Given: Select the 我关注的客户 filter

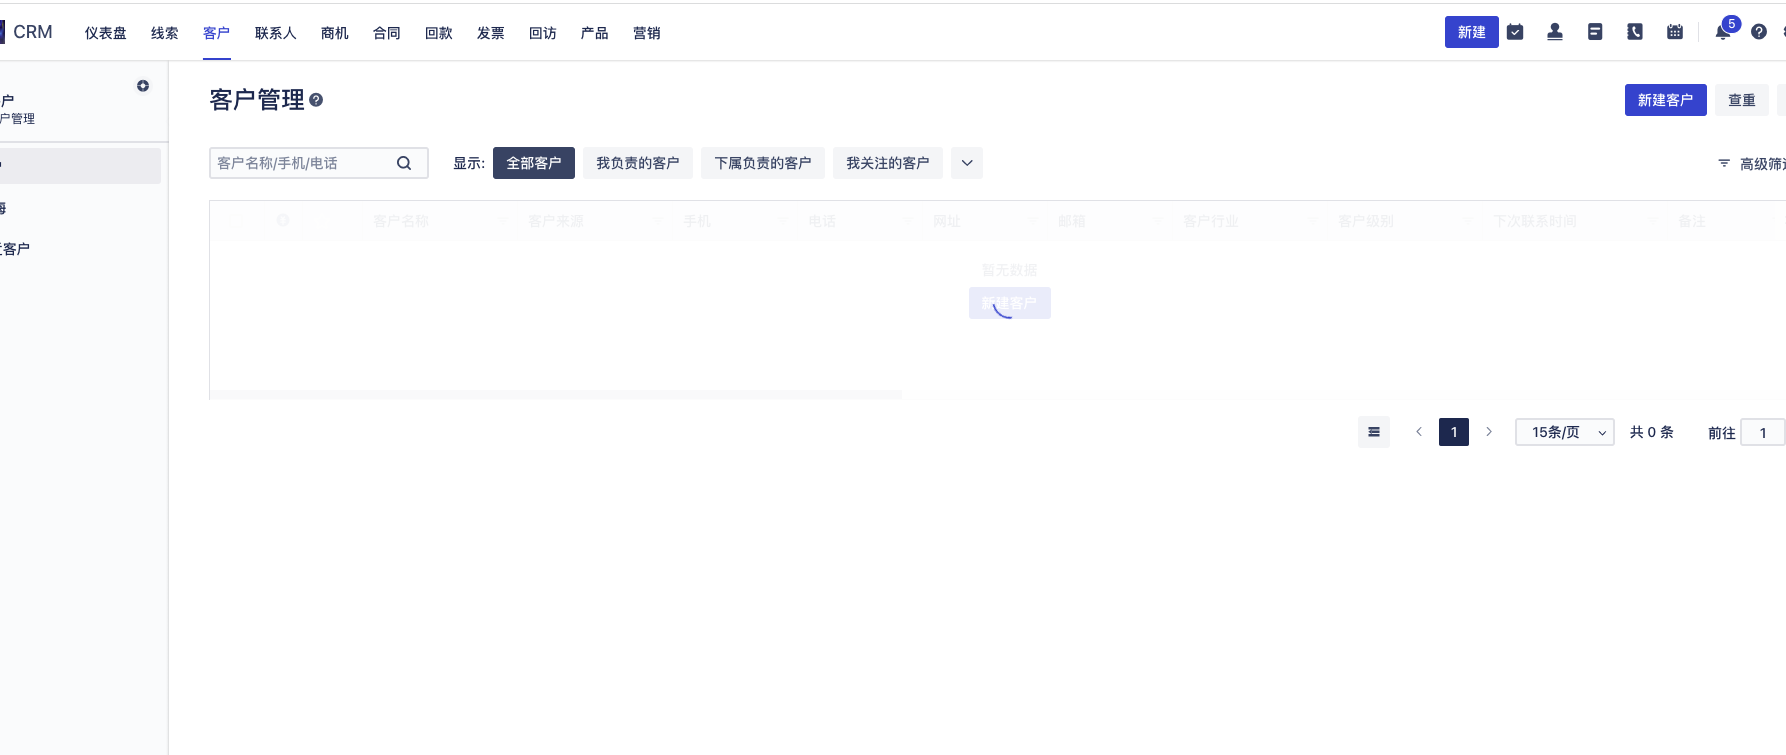Looking at the screenshot, I should [x=888, y=163].
